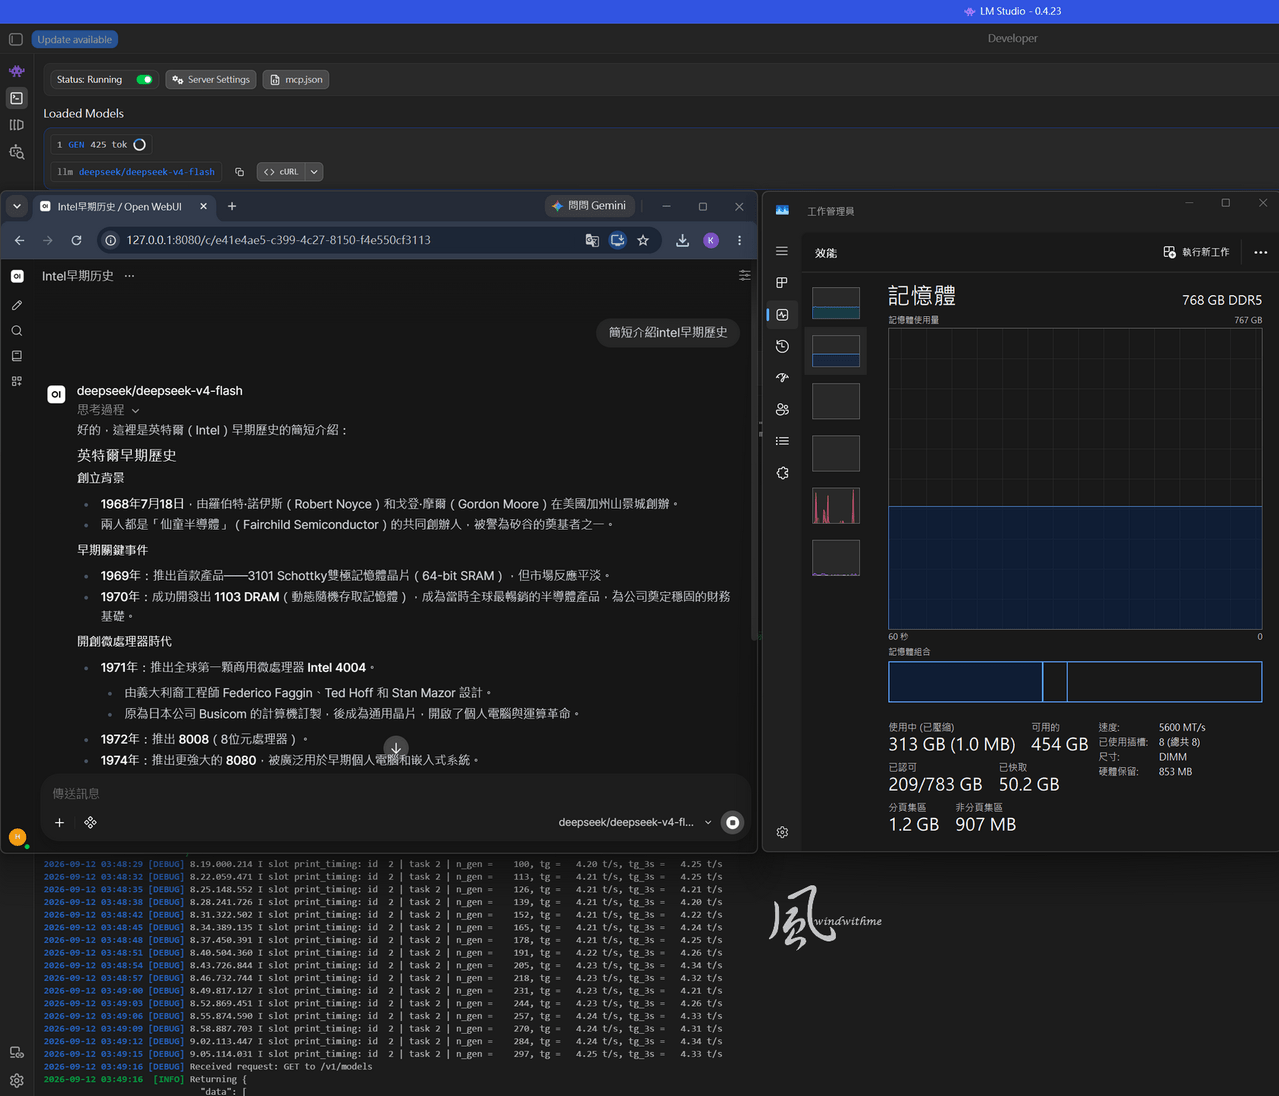Click the Update available button

(75, 40)
